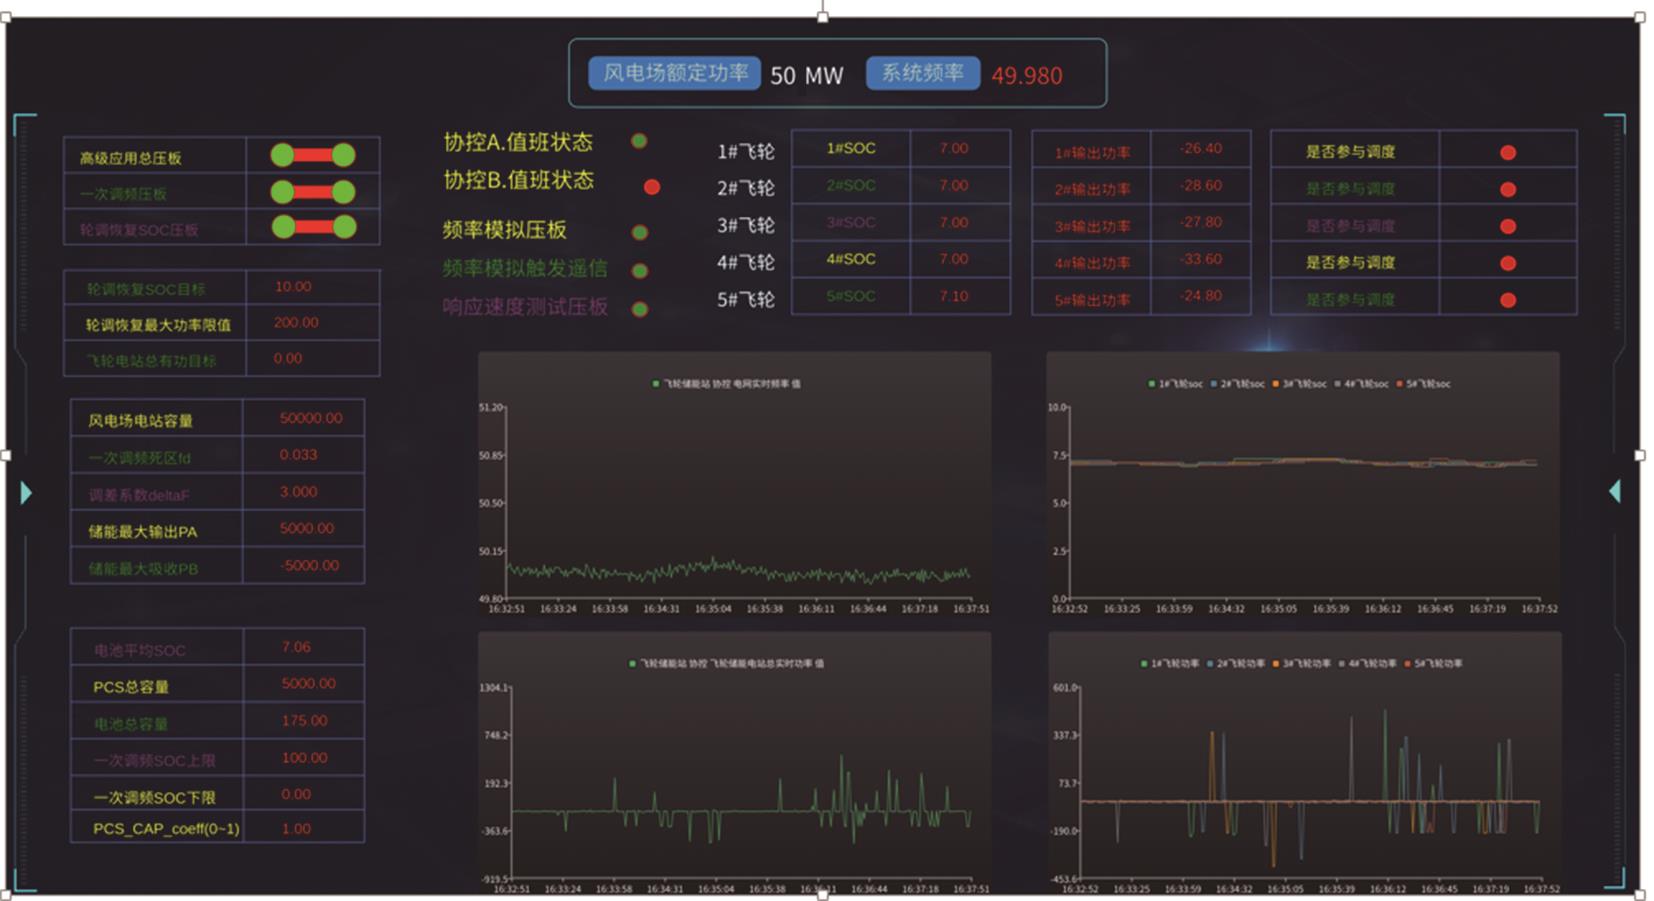Toggle the 一次调频压板 switch
The height and width of the screenshot is (901, 1654).
(313, 192)
